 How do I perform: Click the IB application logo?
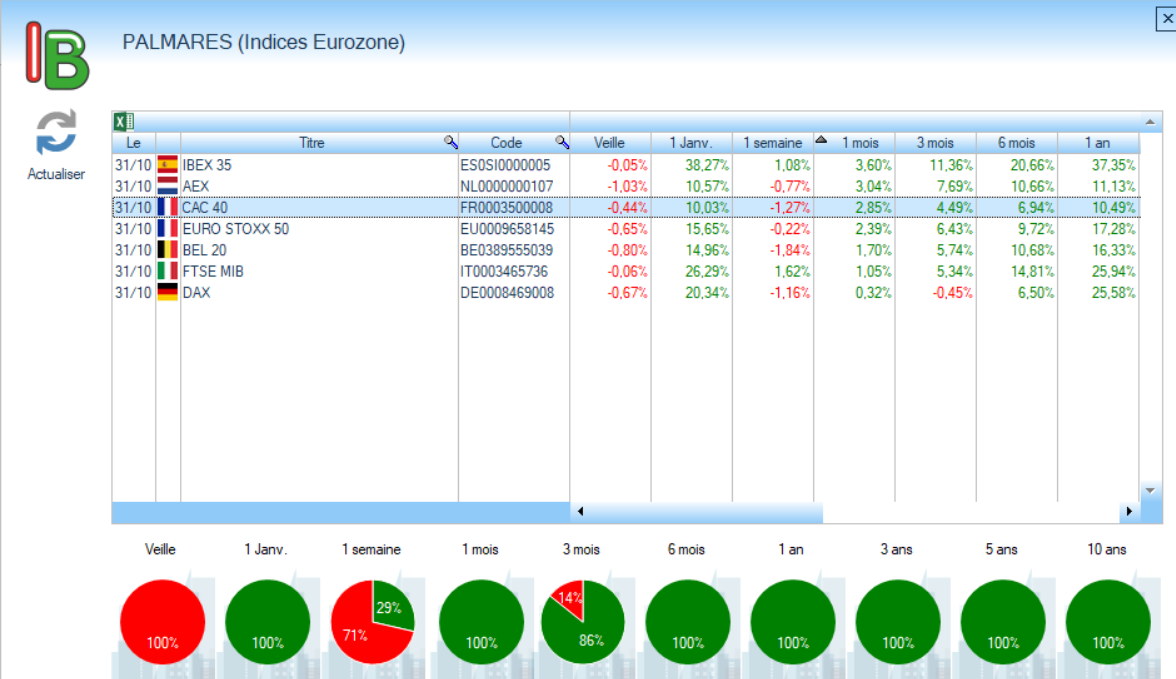point(57,56)
